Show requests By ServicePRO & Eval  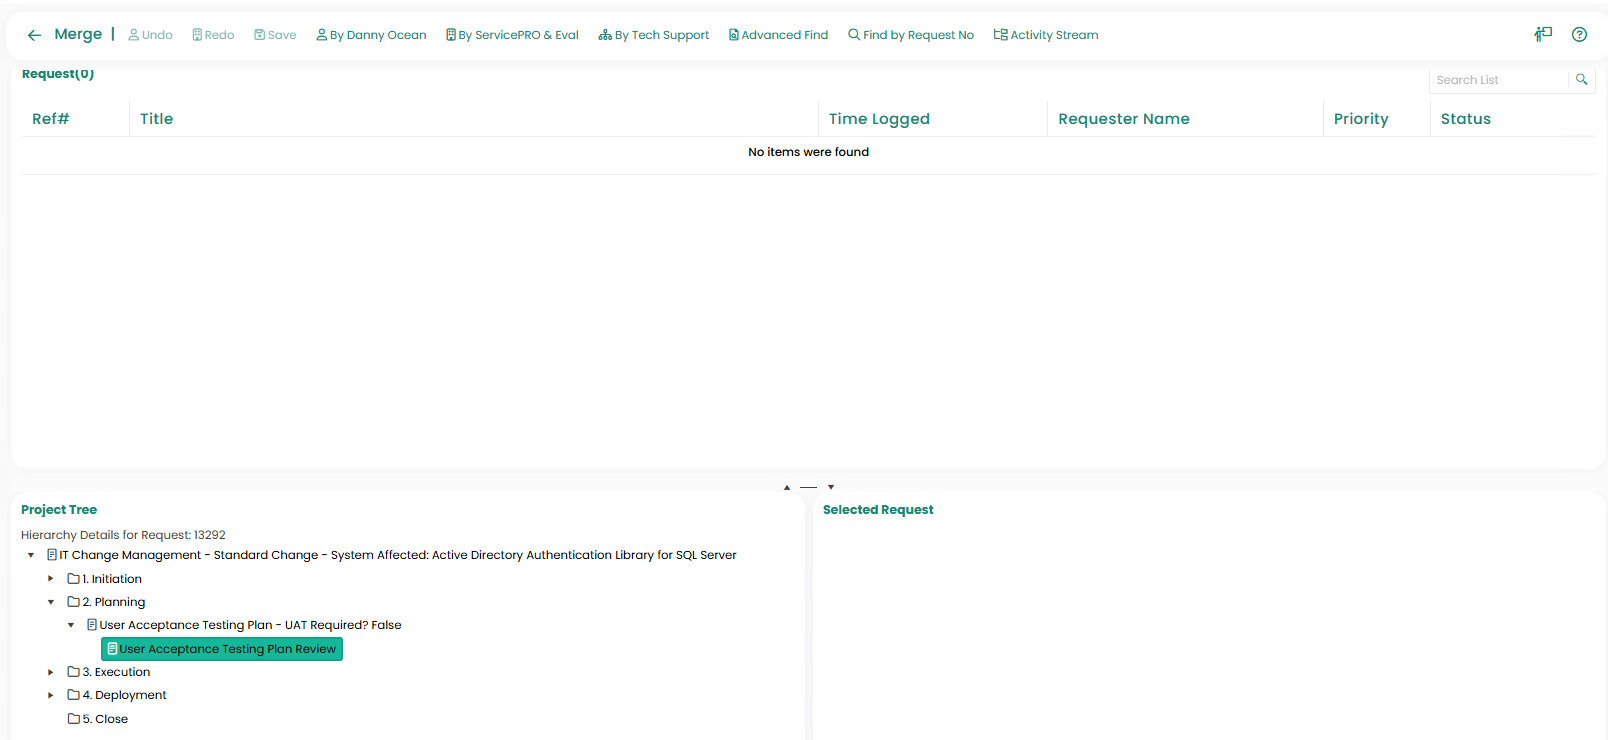[x=512, y=35]
